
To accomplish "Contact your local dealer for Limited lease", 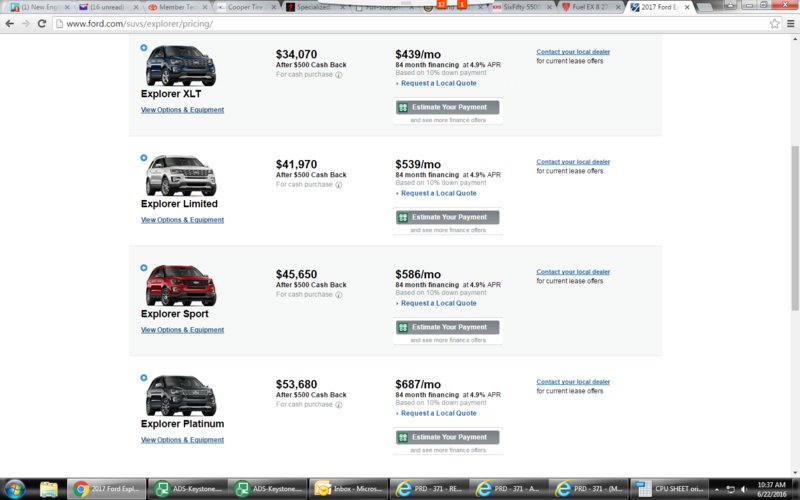I will [x=573, y=162].
